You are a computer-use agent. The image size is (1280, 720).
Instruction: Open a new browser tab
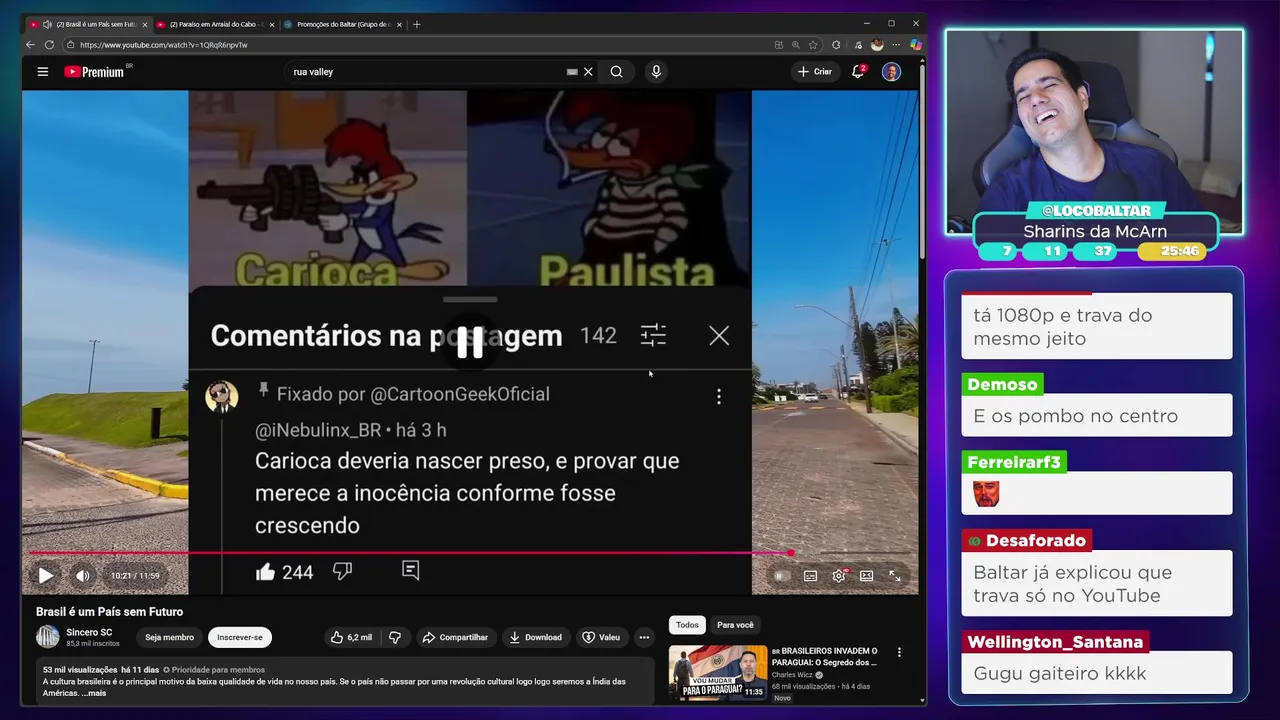[x=417, y=24]
